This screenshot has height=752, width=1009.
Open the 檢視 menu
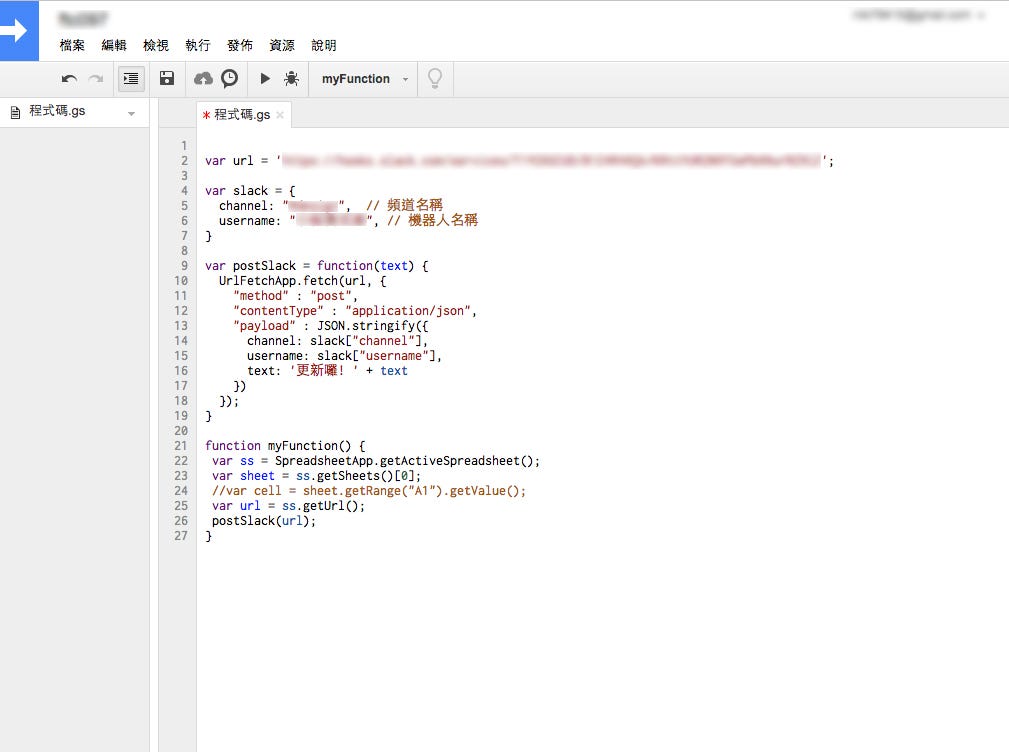(156, 45)
